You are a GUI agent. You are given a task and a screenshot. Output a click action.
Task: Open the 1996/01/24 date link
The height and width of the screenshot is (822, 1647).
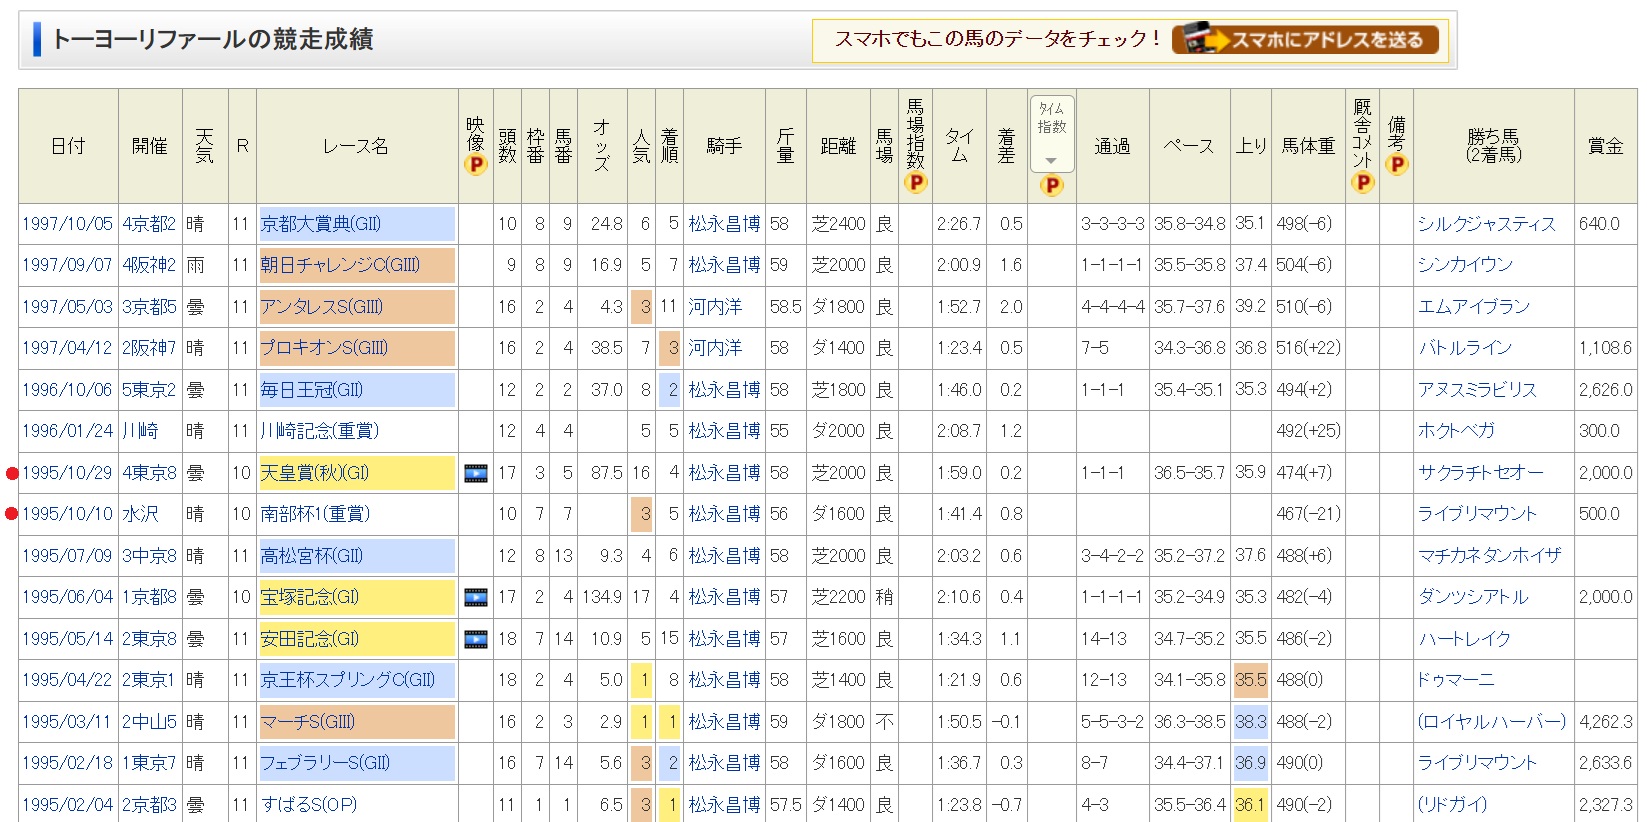[68, 431]
